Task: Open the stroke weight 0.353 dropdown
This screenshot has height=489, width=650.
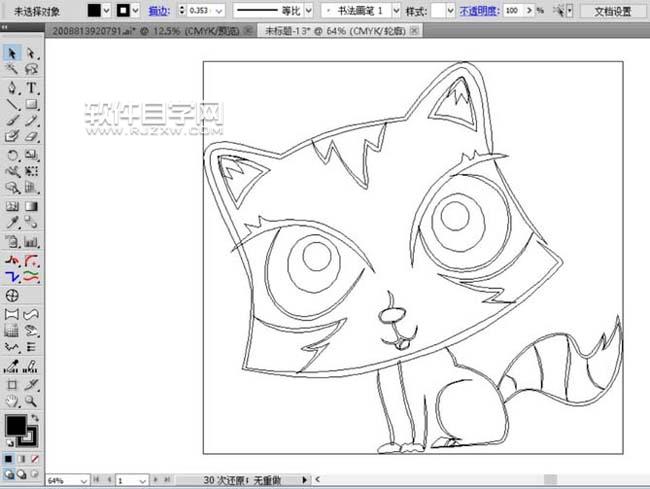Action: point(219,11)
